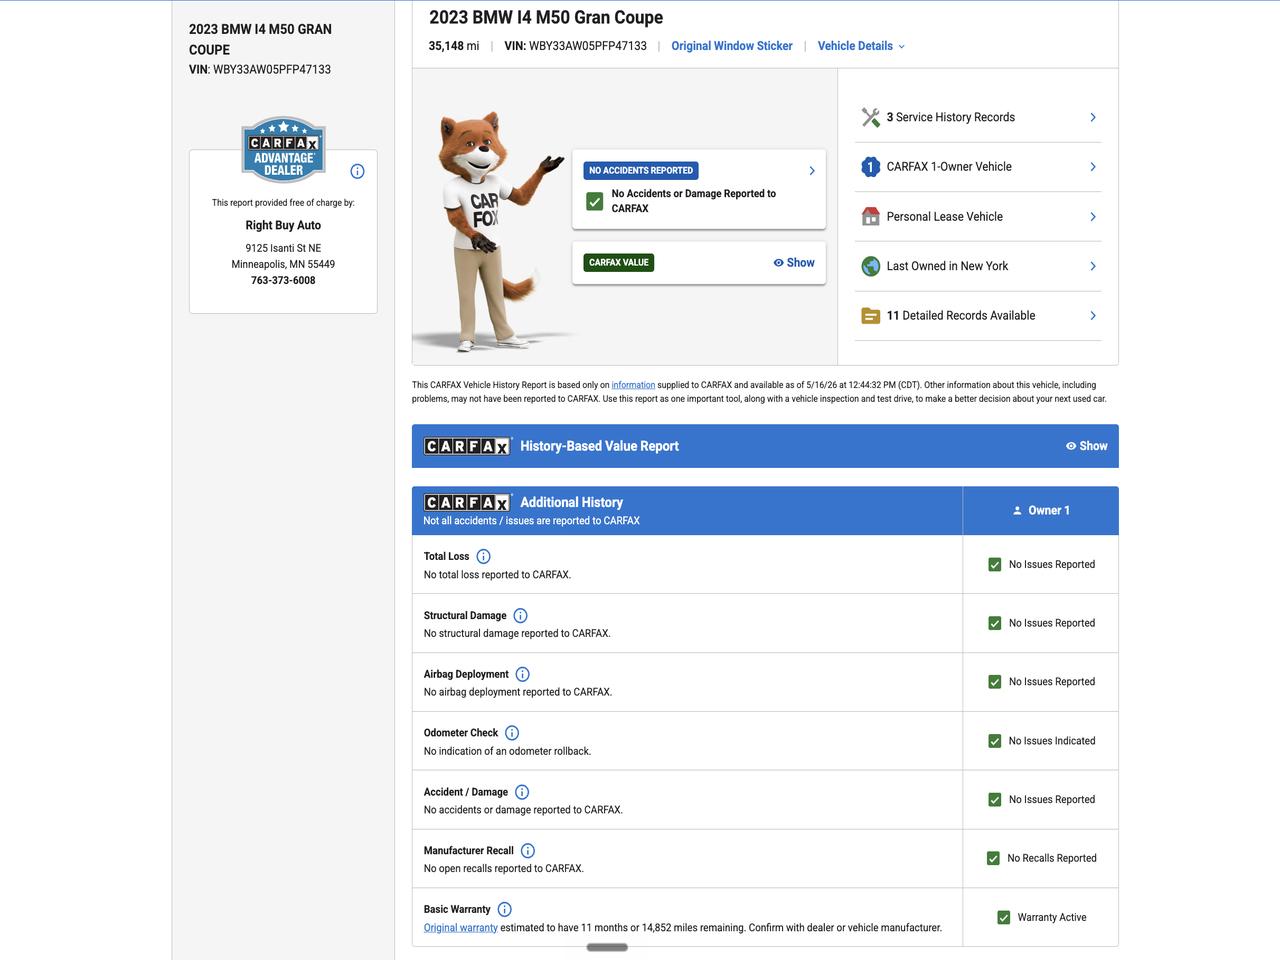Click the Right Buy Auto dealer name
The width and height of the screenshot is (1280, 960).
[283, 226]
